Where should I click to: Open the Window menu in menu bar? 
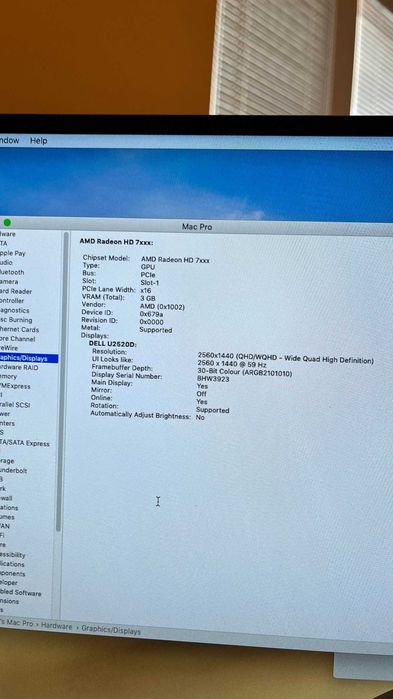9,140
